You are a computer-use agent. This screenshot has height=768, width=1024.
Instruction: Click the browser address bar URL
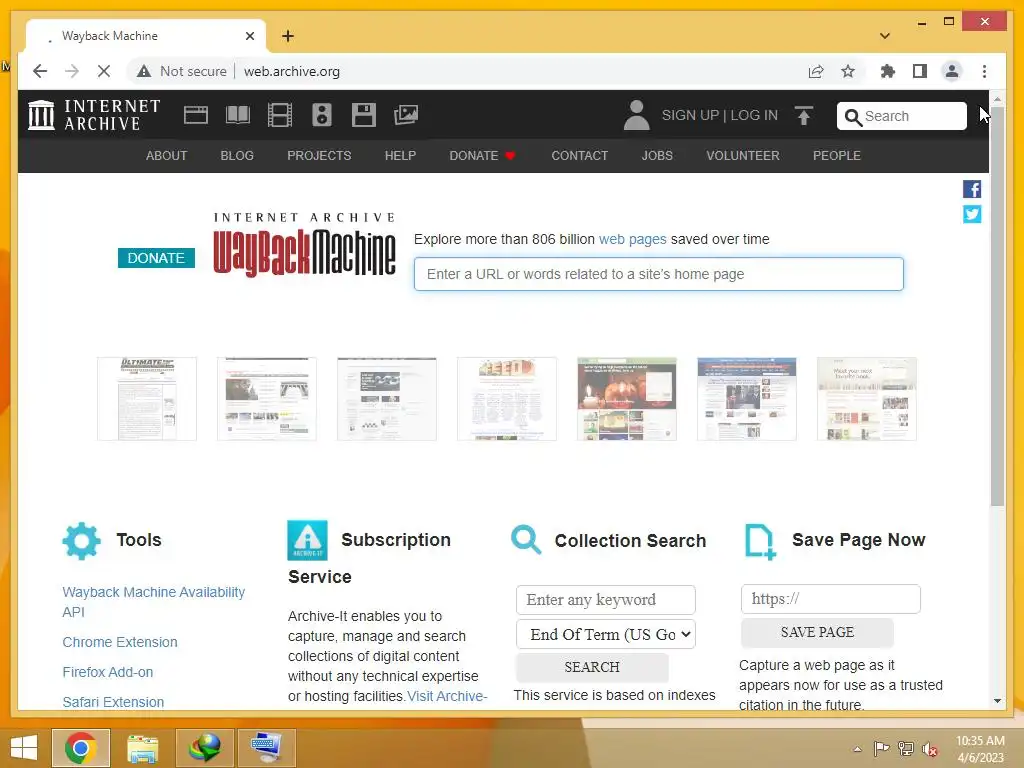[292, 71]
